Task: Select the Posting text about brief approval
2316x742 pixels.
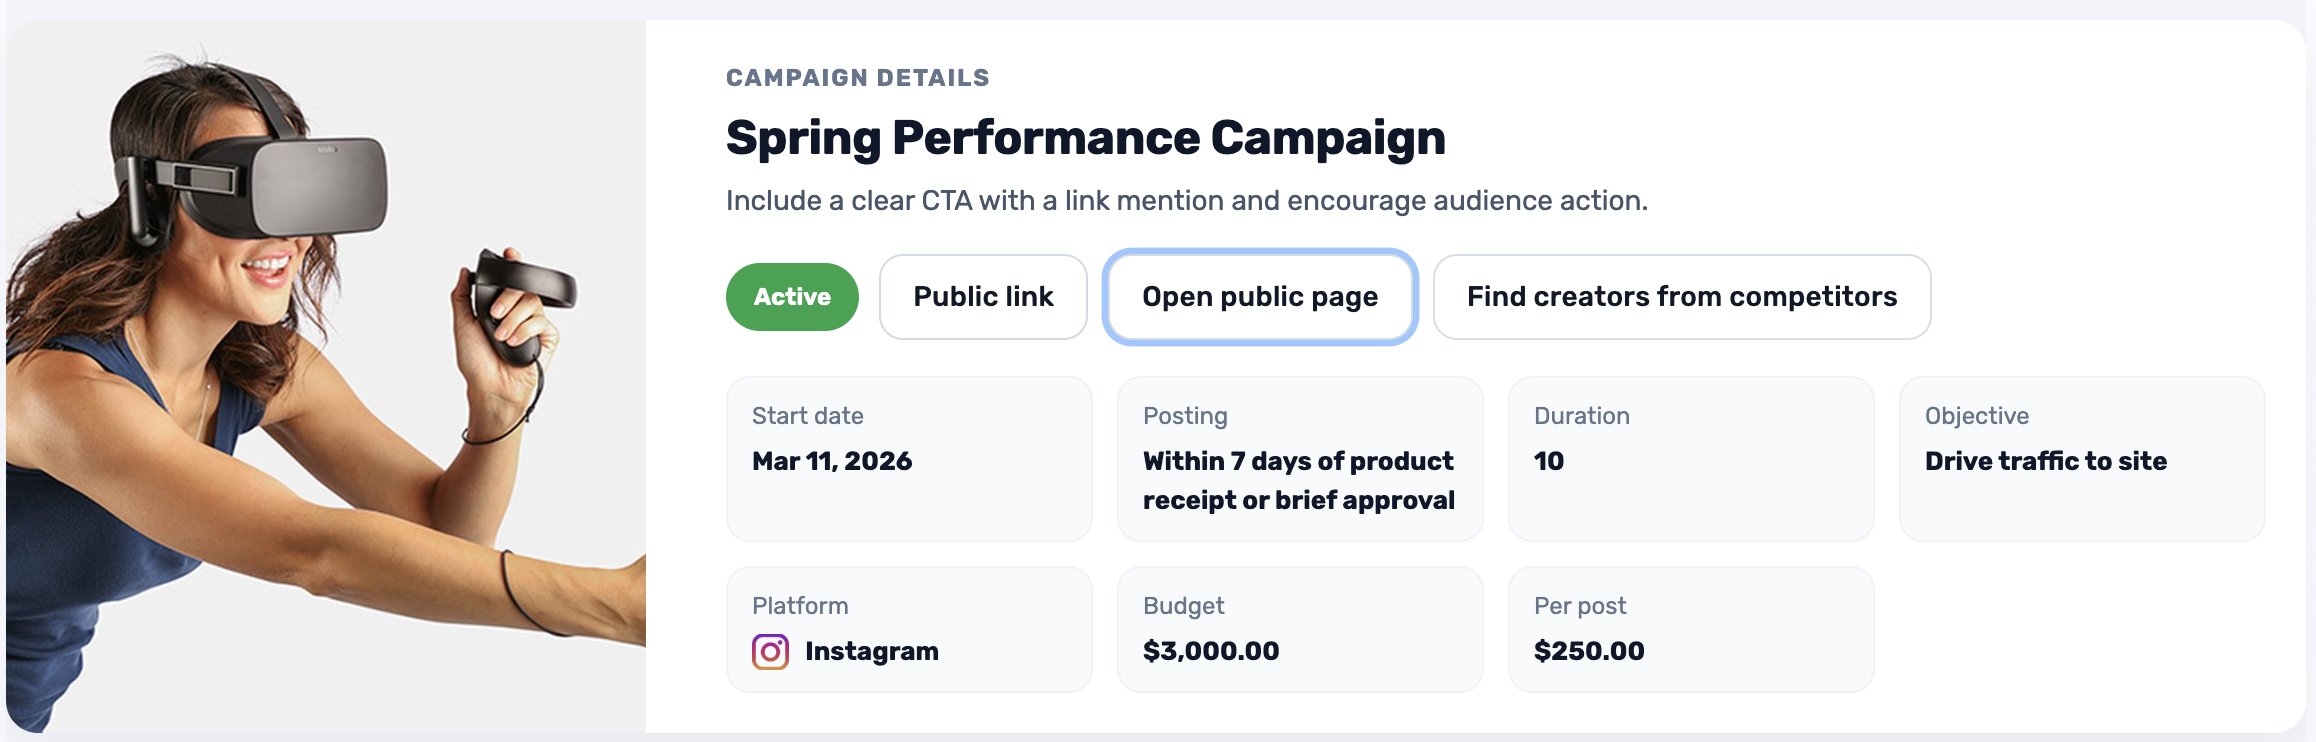Action: click(x=1298, y=480)
